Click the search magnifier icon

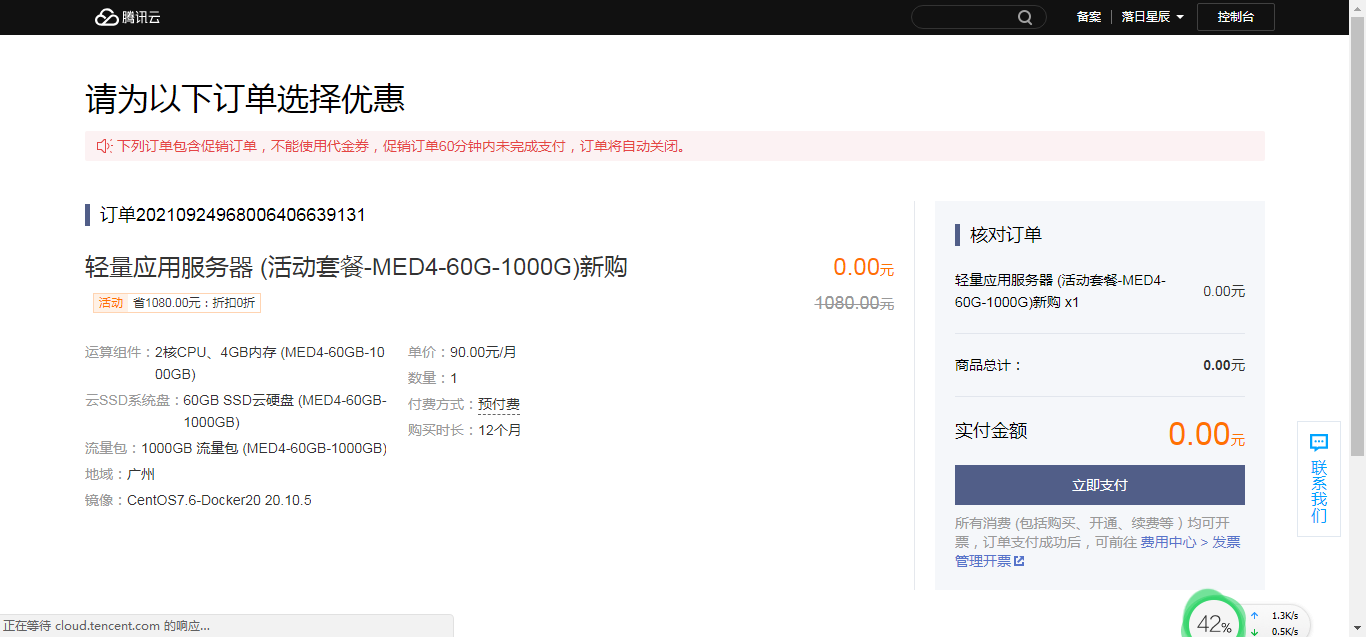point(1025,17)
